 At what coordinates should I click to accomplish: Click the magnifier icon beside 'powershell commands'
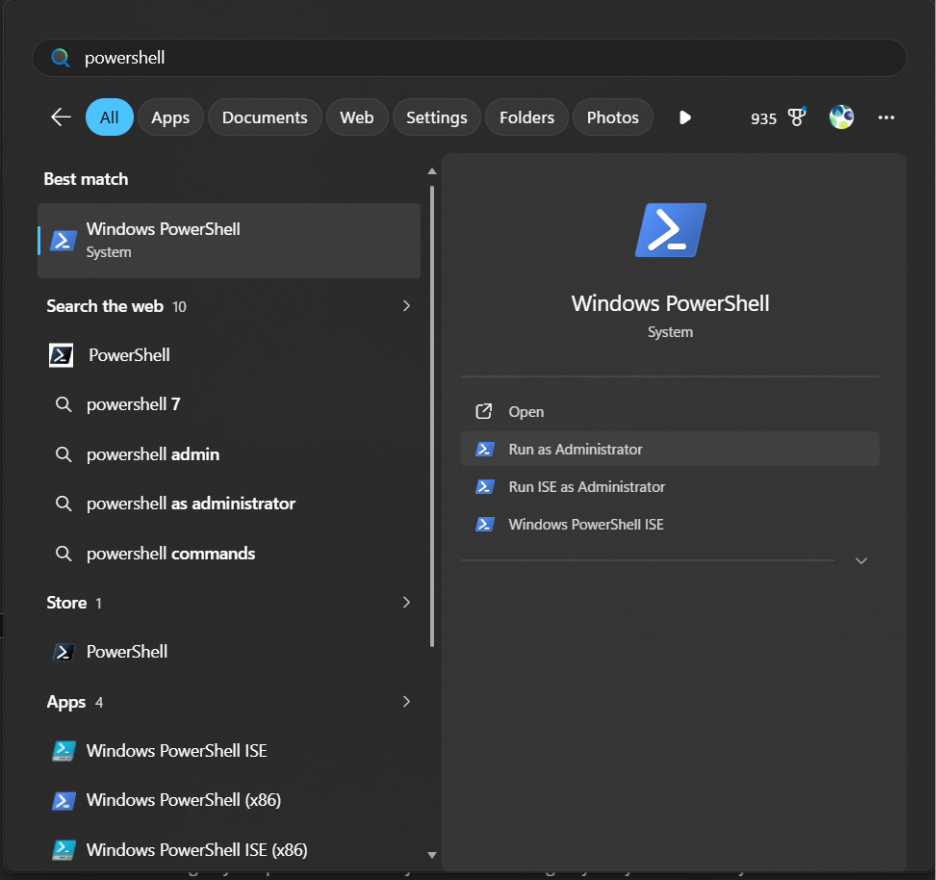pos(63,553)
